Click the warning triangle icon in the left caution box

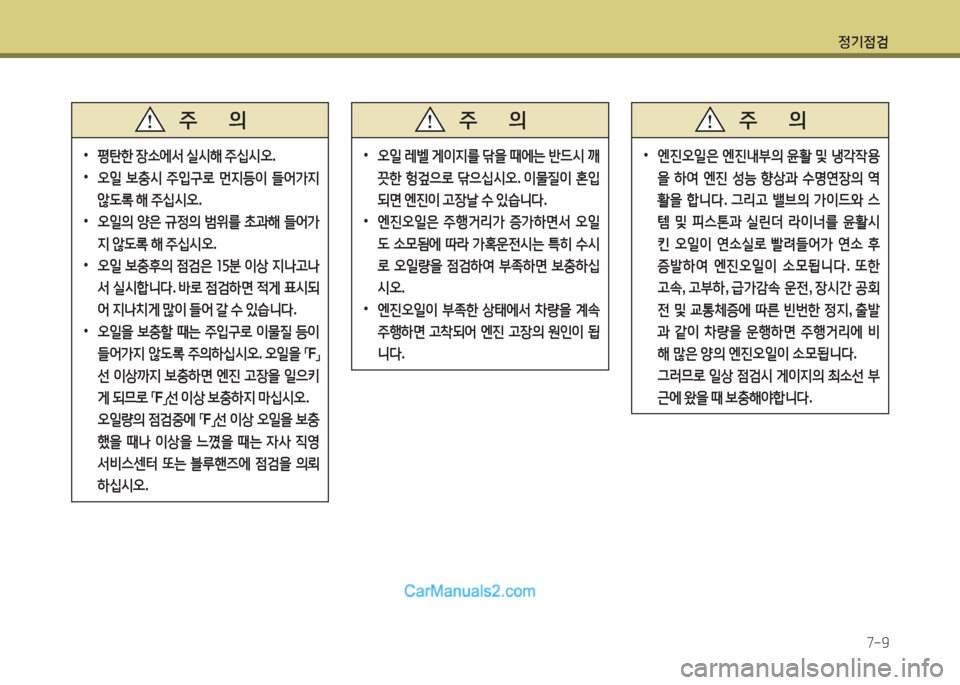pos(150,120)
